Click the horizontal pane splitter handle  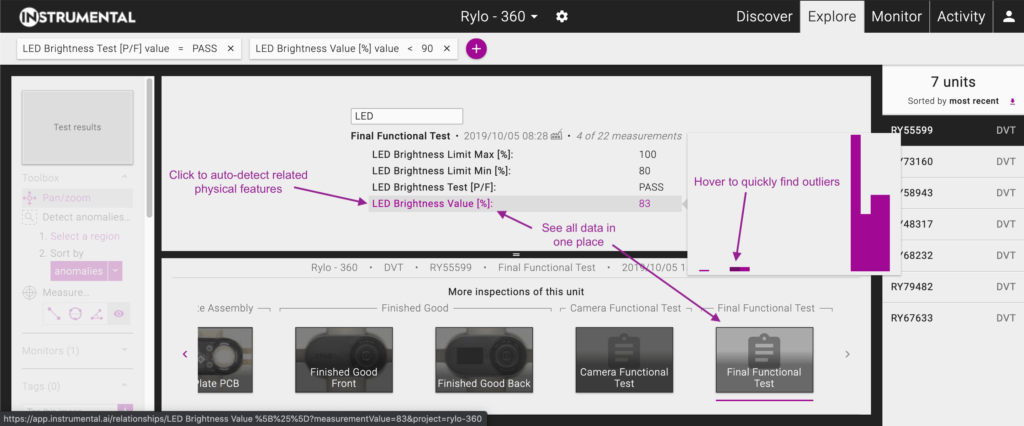(516, 254)
